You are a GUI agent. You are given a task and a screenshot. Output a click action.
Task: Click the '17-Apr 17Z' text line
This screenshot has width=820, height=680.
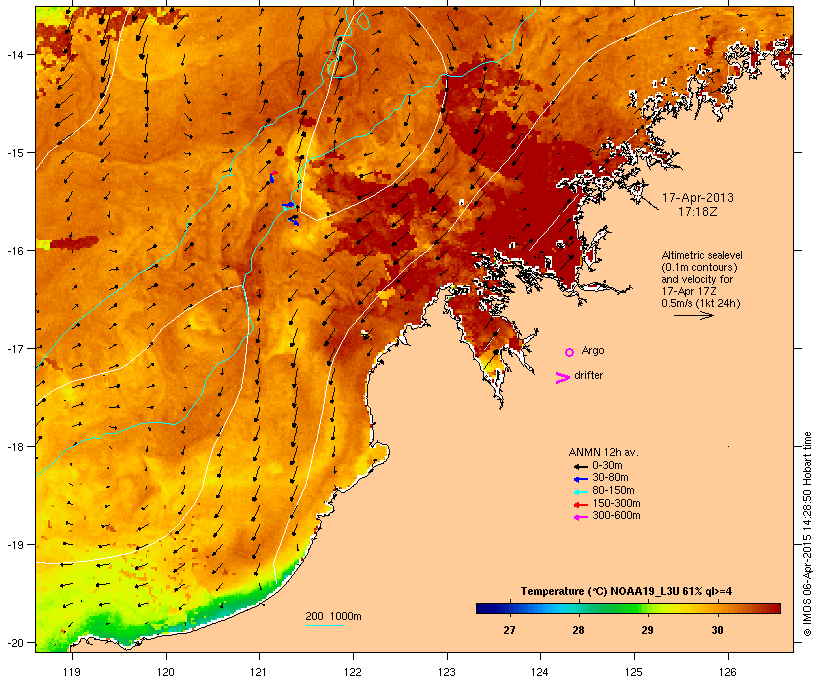coord(689,291)
